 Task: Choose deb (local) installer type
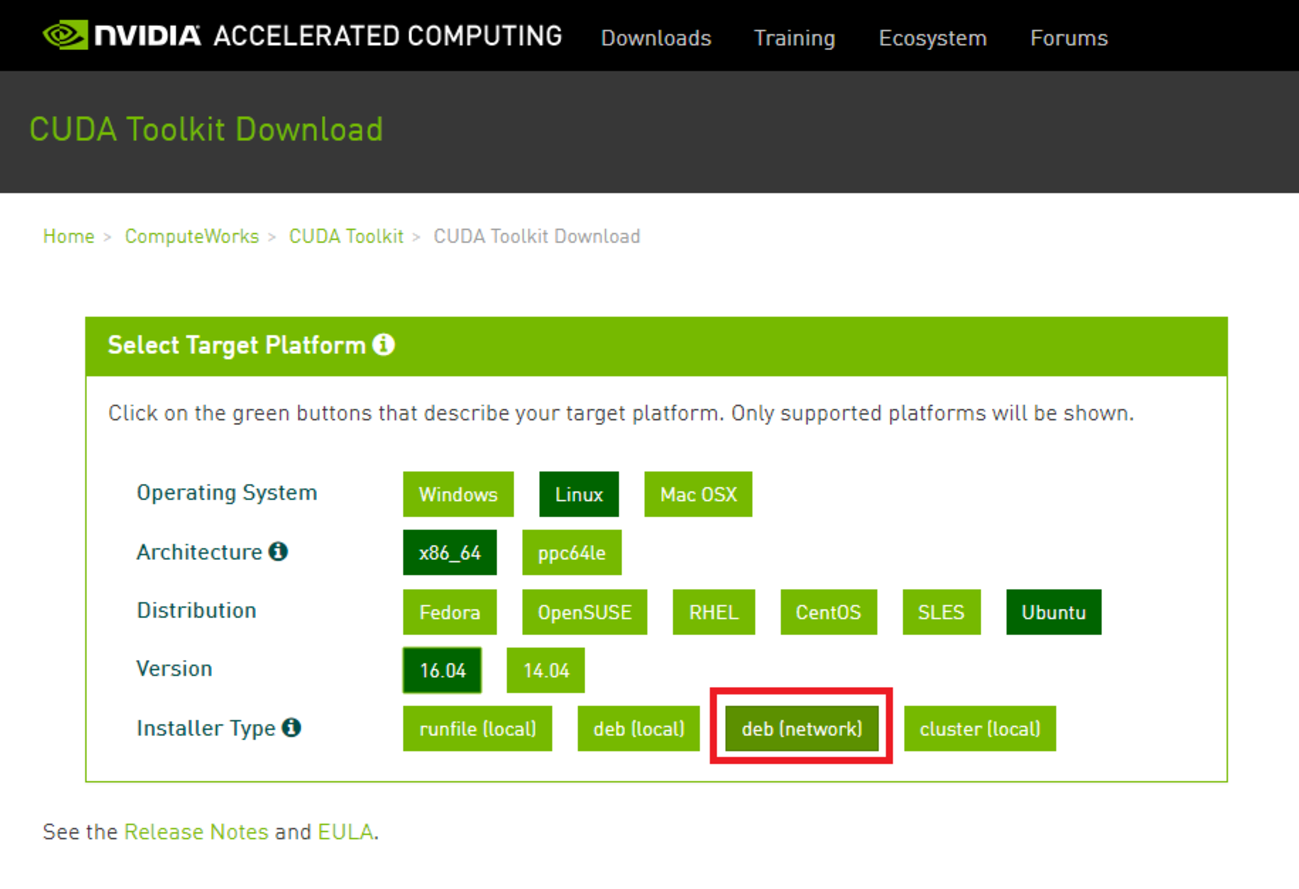click(639, 729)
